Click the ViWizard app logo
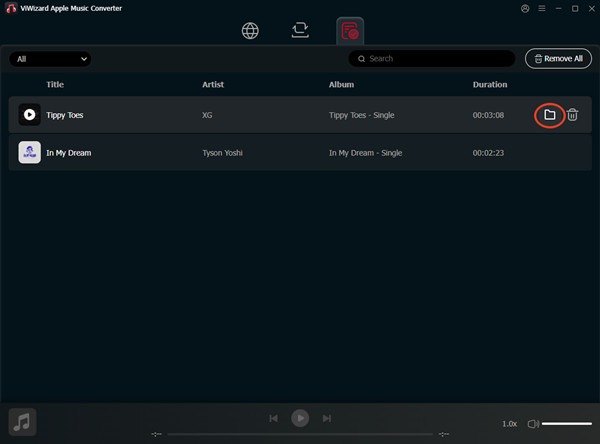 click(x=11, y=8)
